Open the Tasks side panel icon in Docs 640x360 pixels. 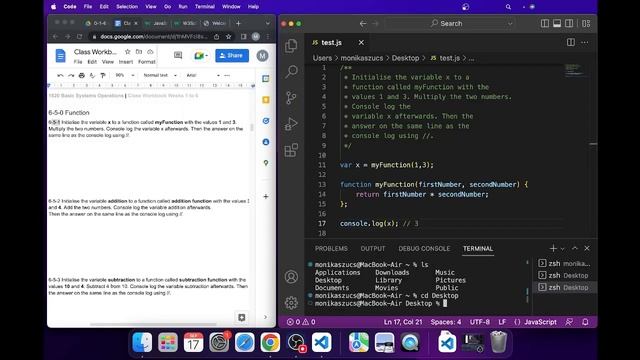pos(266,121)
